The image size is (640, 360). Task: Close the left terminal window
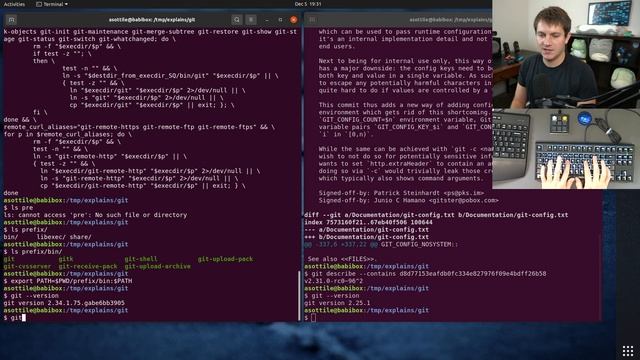(x=293, y=20)
